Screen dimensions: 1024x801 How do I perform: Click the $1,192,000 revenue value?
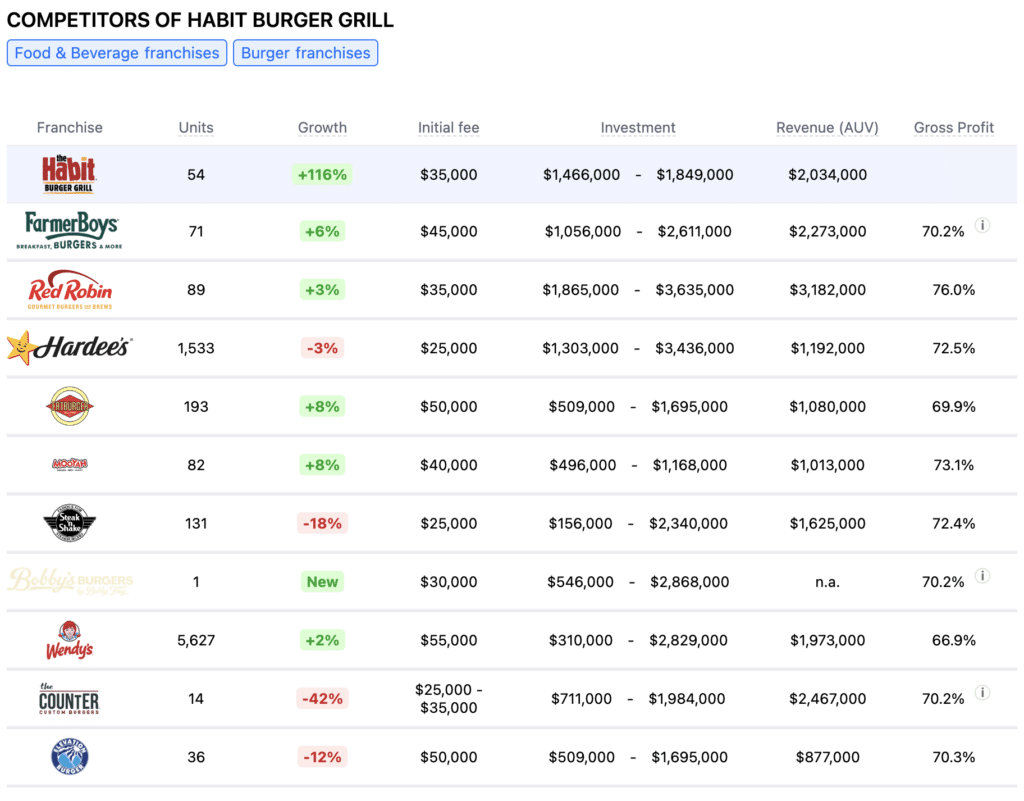point(827,348)
